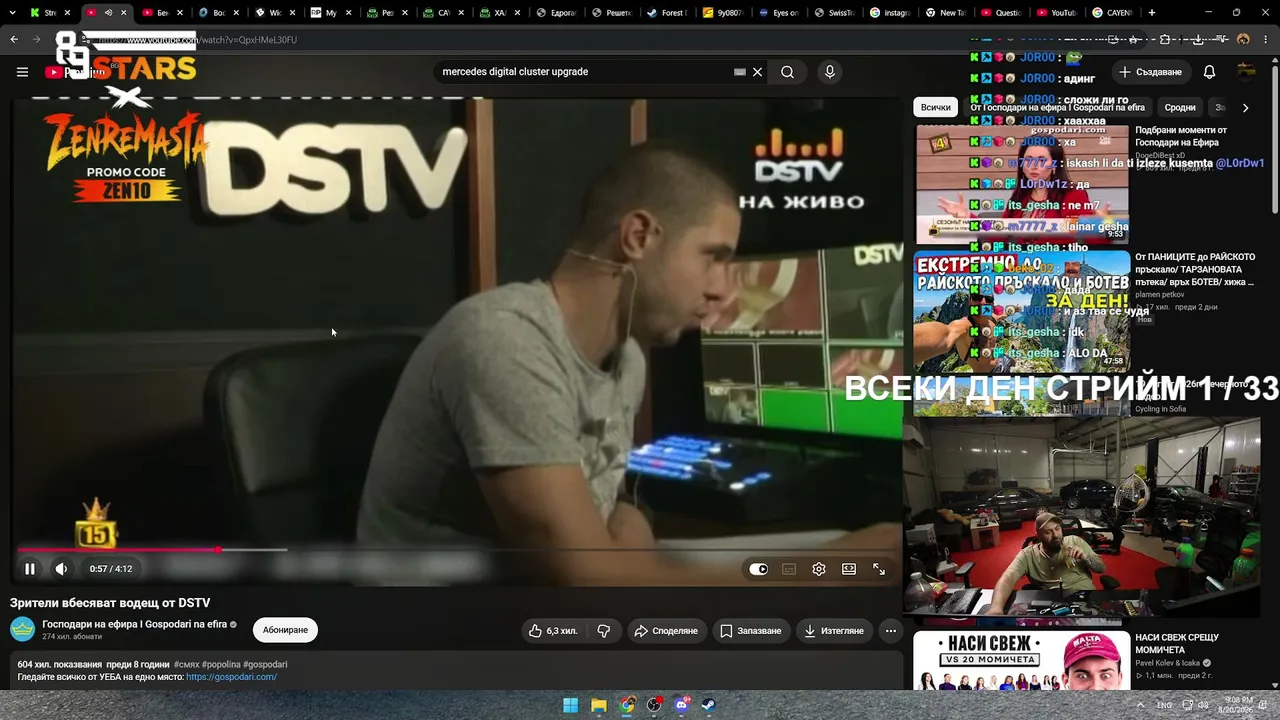The width and height of the screenshot is (1280, 720).
Task: Click the video title Зрители вбесяват водещ от DSTV
Action: 110,603
